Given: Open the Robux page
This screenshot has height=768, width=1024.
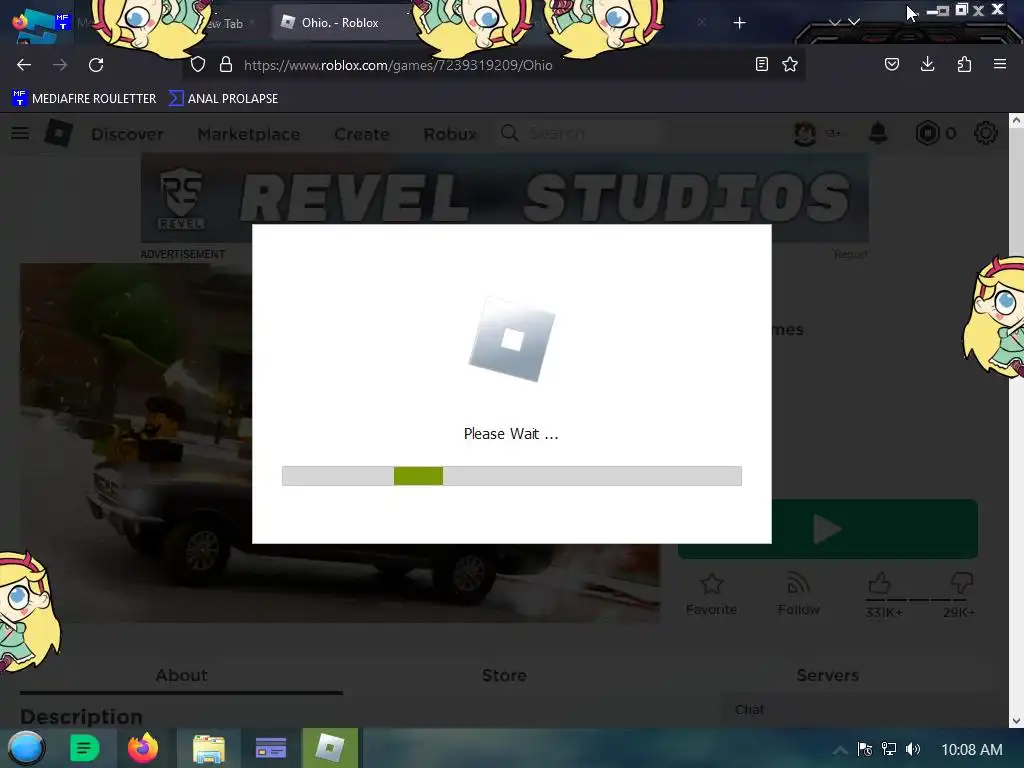Looking at the screenshot, I should [451, 134].
